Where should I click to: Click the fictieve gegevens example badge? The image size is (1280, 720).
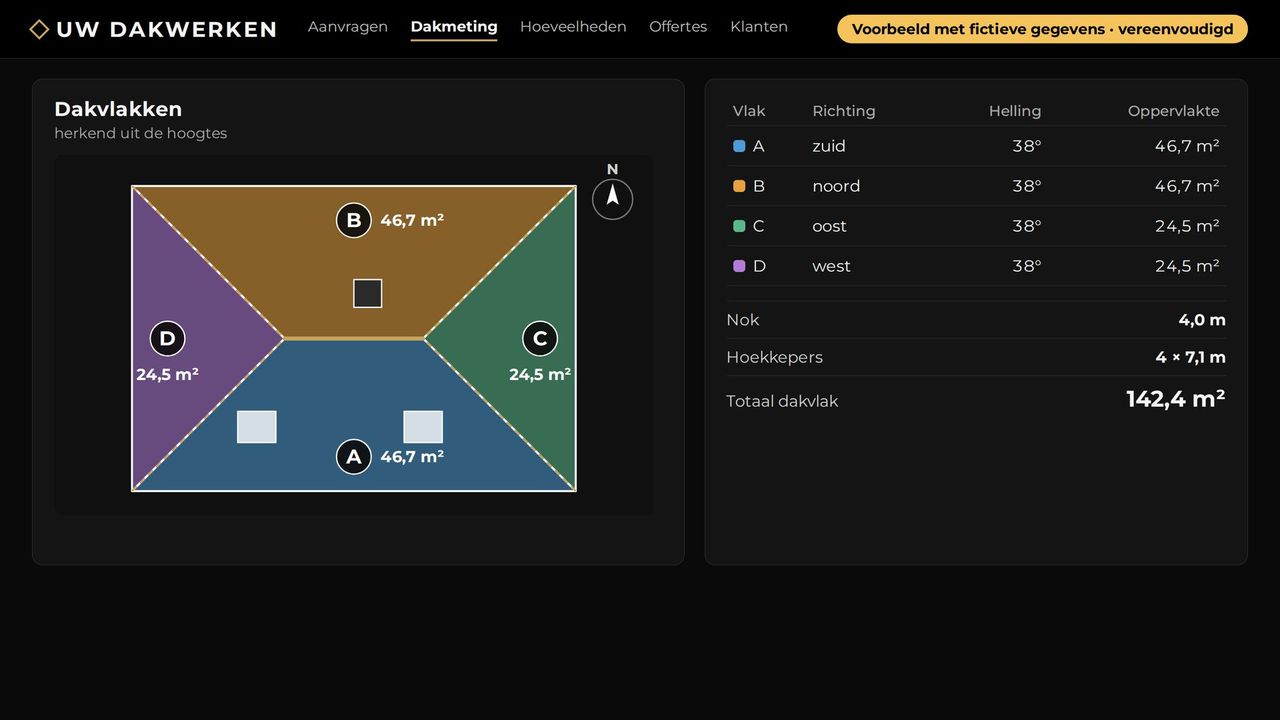click(1042, 29)
